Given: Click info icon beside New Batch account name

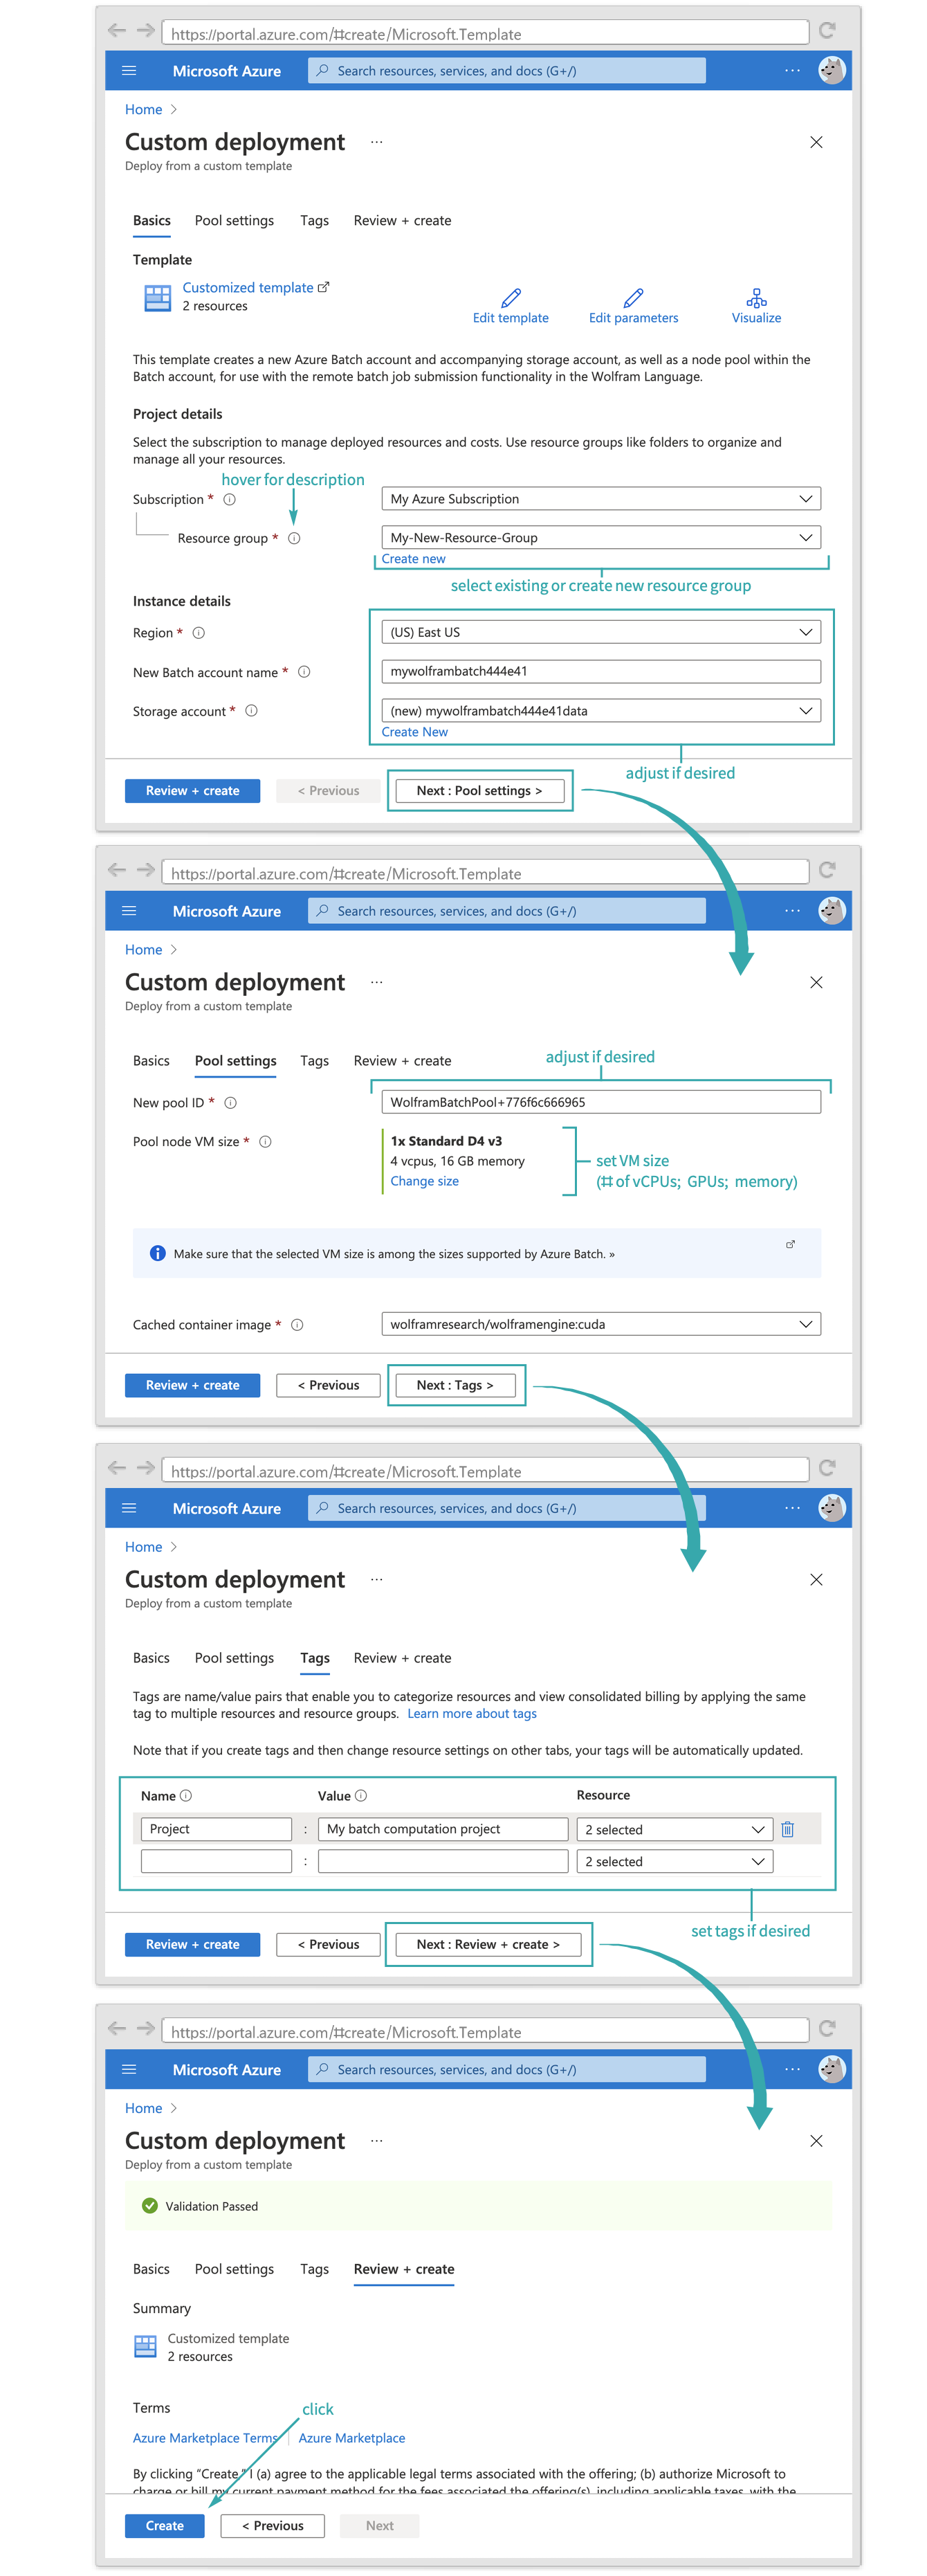Looking at the screenshot, I should point(304,672).
